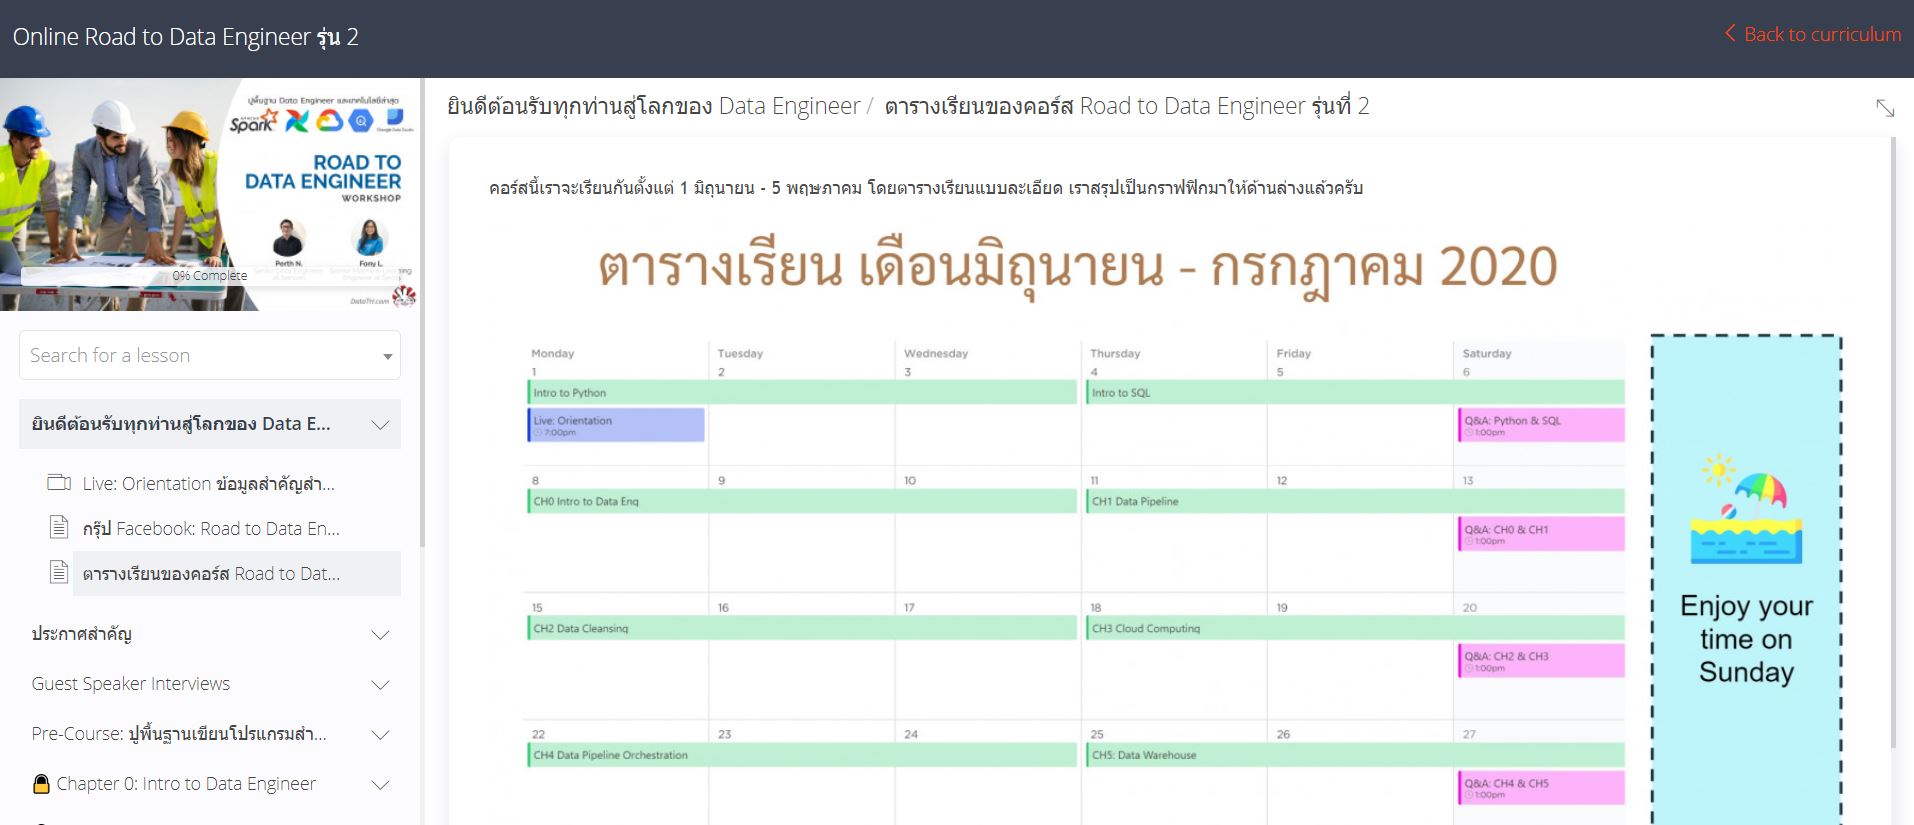Screen dimensions: 1914x825
Task: Click the video icon beside Live: Orientation
Action: [59, 483]
